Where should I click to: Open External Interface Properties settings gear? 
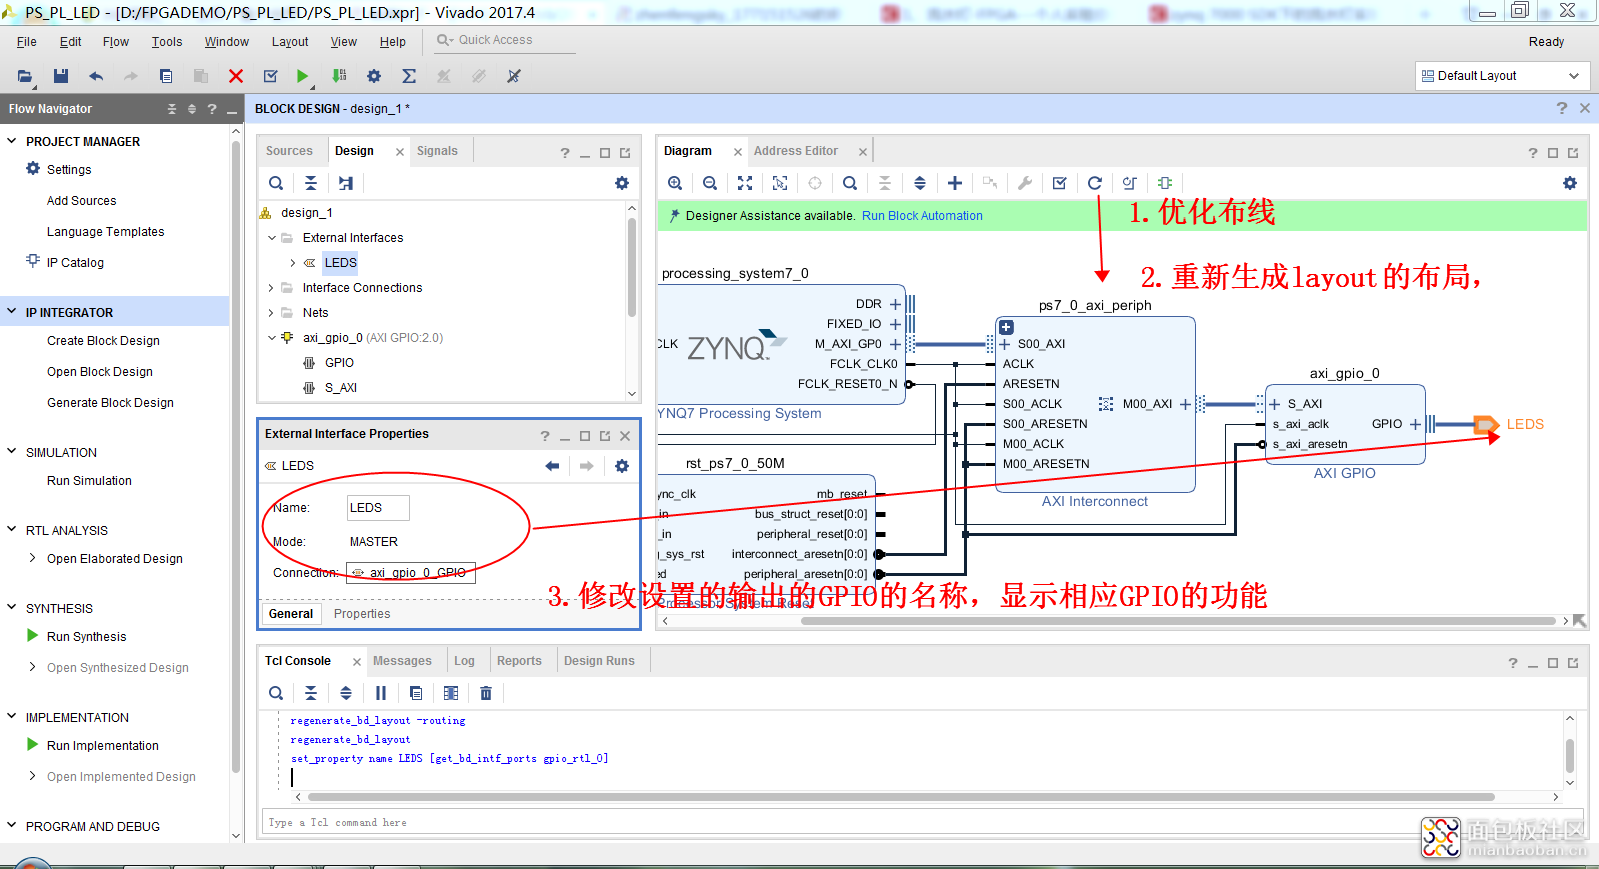click(x=622, y=466)
